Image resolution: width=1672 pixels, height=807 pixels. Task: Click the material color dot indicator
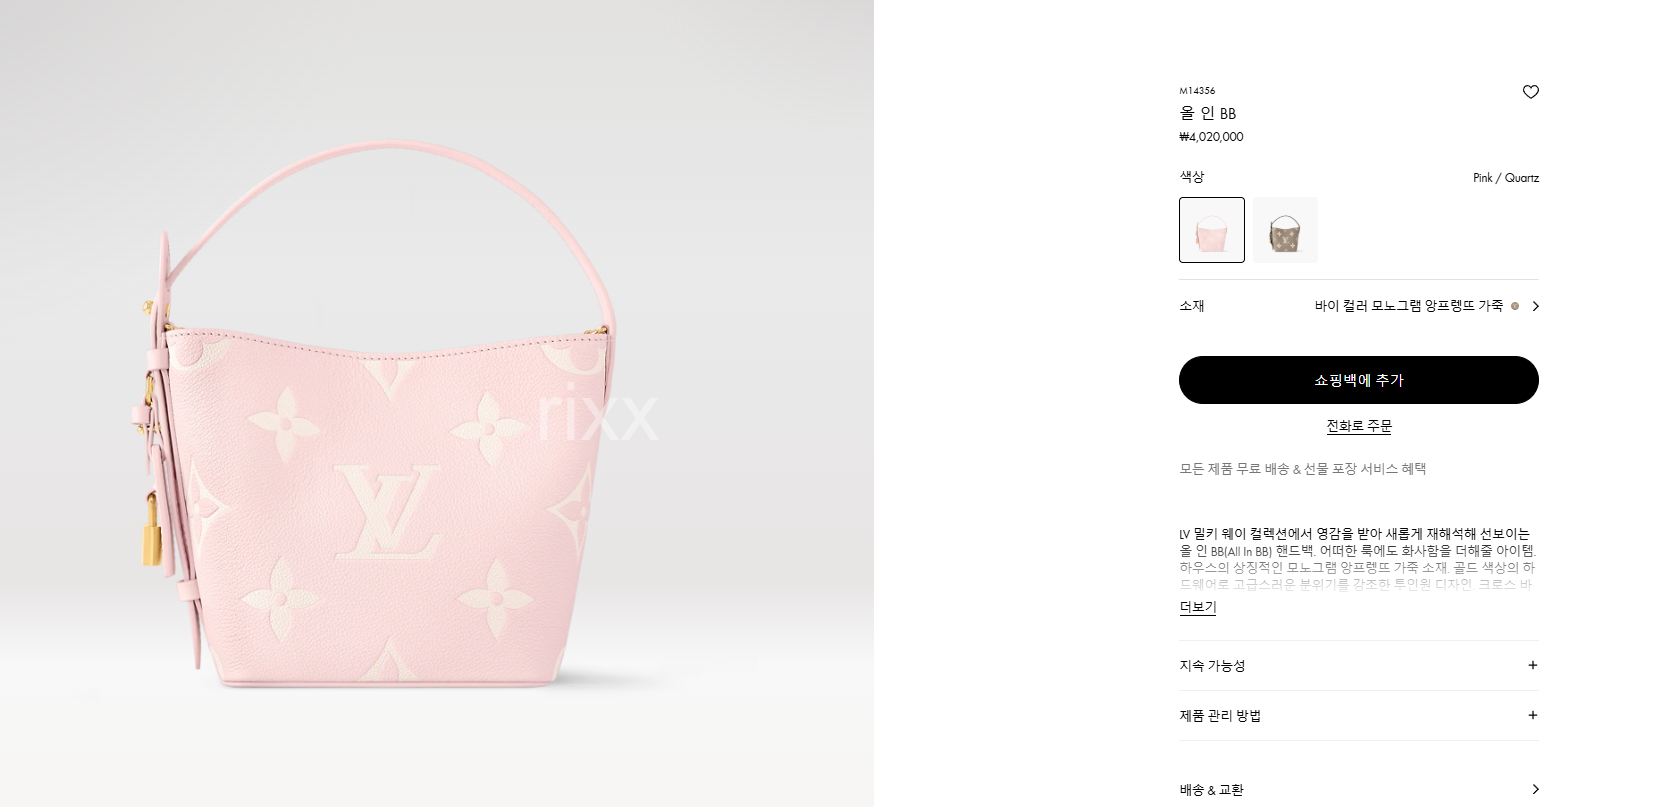coord(1514,306)
